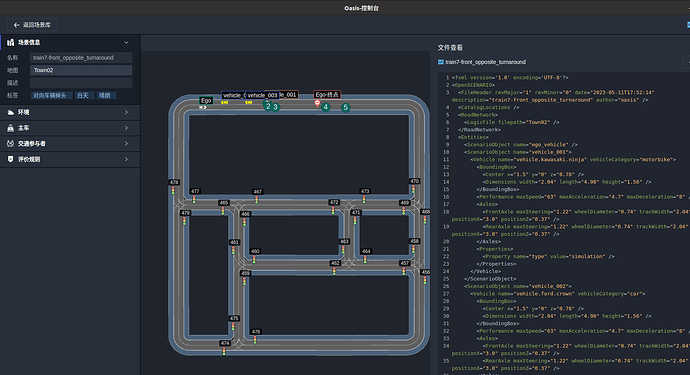Select waypoint marker number 4

pos(325,107)
